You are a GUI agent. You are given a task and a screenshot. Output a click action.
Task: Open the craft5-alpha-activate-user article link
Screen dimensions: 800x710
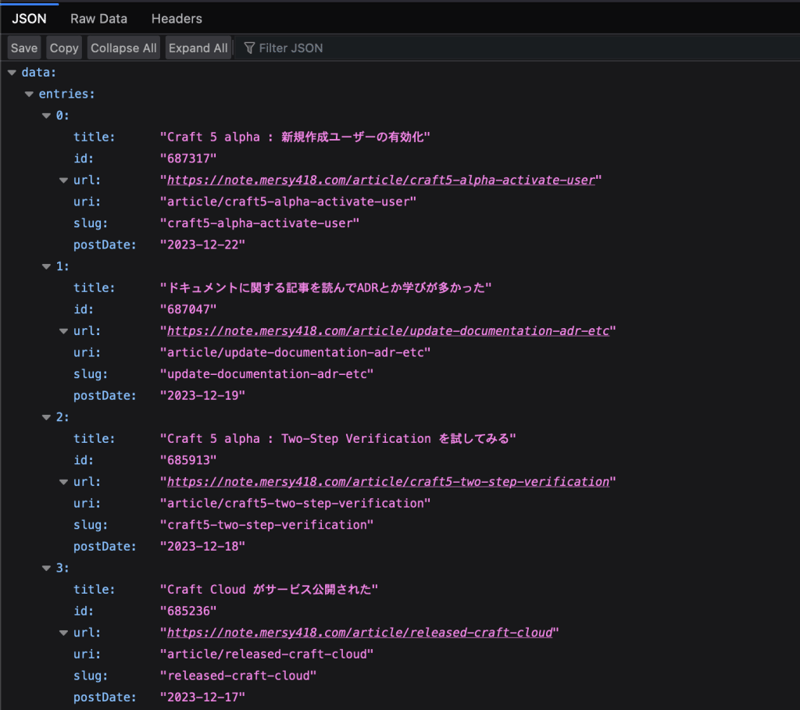[381, 180]
